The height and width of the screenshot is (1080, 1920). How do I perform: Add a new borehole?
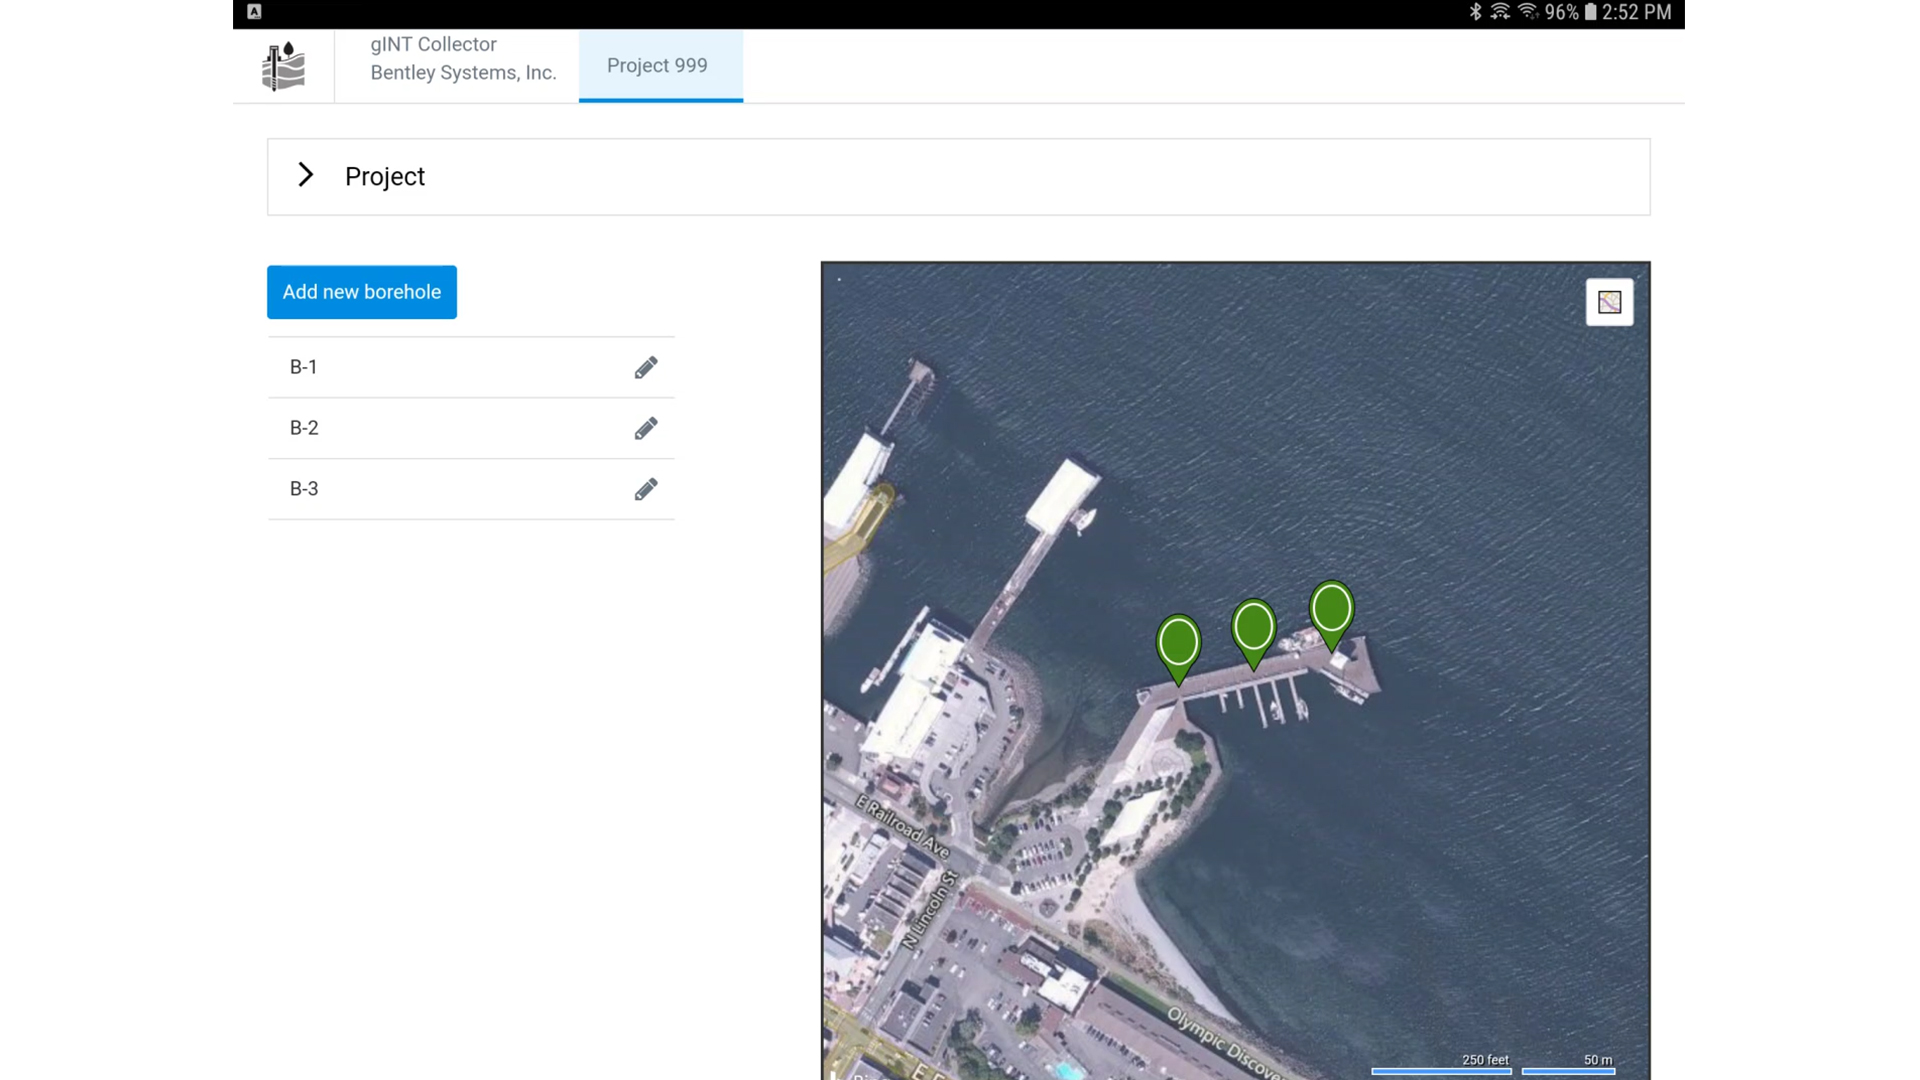pos(361,292)
